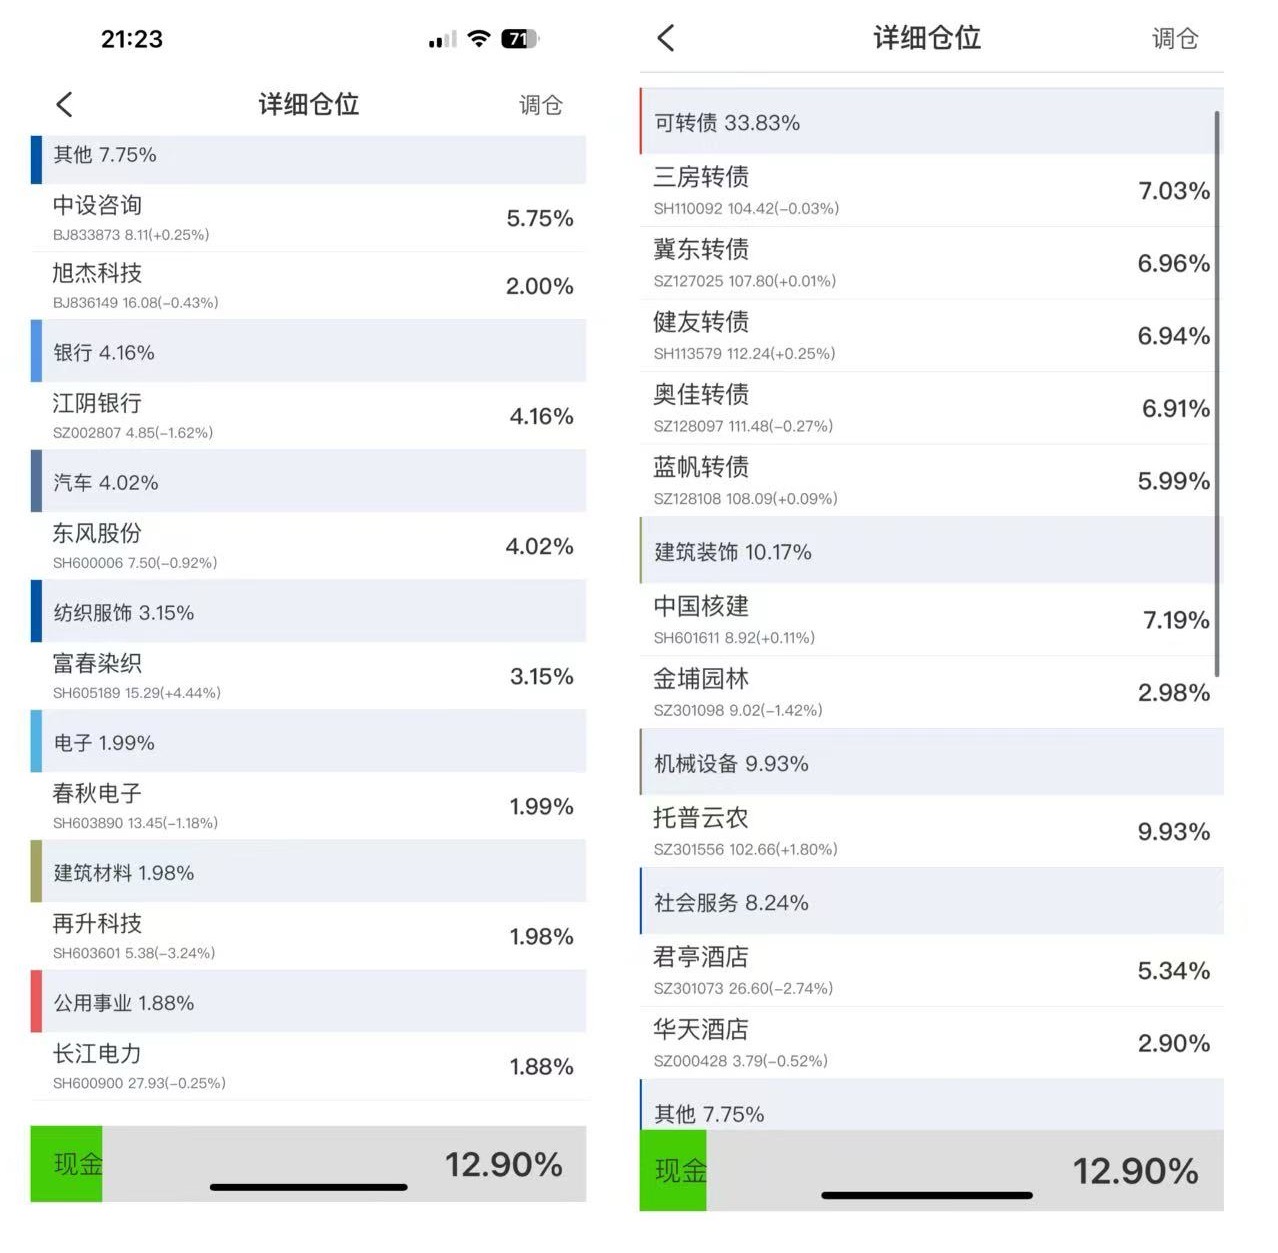Screen dimensions: 1278x1253
Task: Tap the back arrow on left screen
Action: click(x=65, y=105)
